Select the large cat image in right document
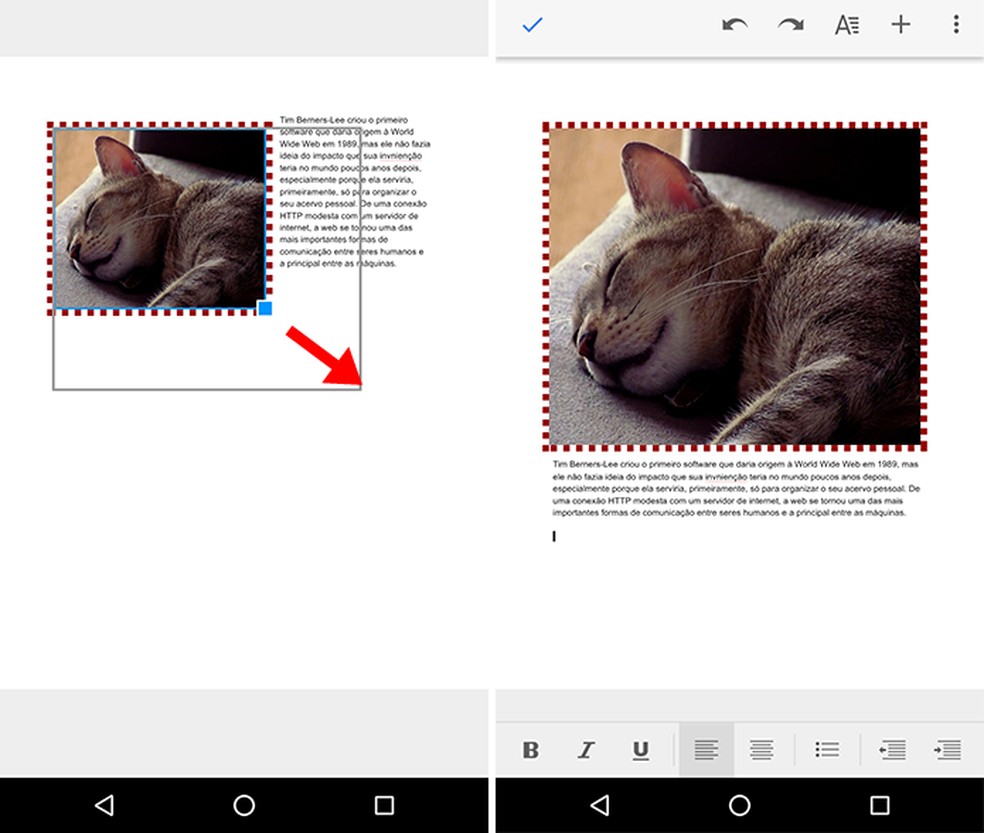 tap(734, 286)
